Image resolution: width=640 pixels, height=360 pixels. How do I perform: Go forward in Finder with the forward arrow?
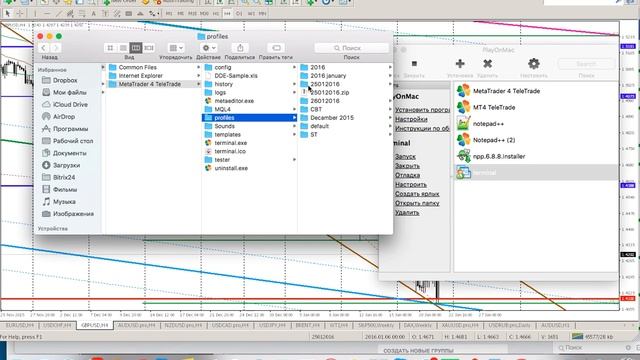pos(56,48)
